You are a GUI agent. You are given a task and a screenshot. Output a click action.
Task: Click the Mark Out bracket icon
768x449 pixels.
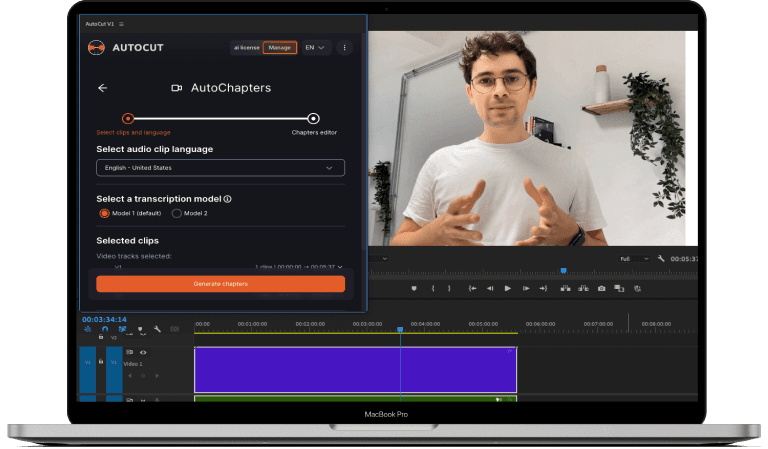coord(449,289)
